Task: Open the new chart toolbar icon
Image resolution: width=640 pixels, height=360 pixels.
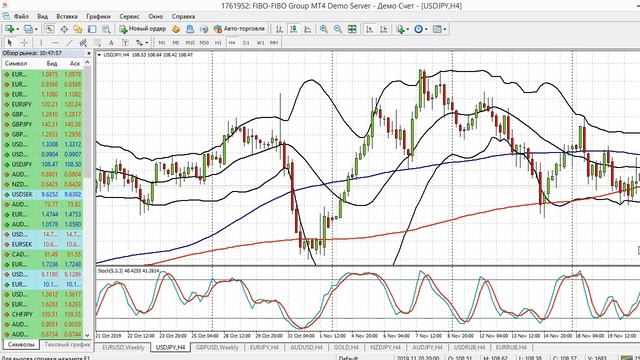Action: tap(9, 29)
